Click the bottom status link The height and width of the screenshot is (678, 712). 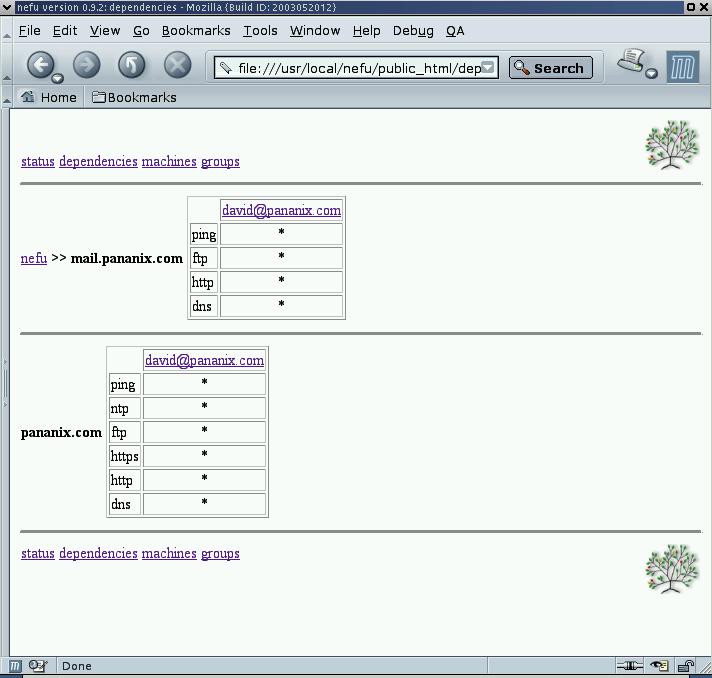pyautogui.click(x=38, y=553)
